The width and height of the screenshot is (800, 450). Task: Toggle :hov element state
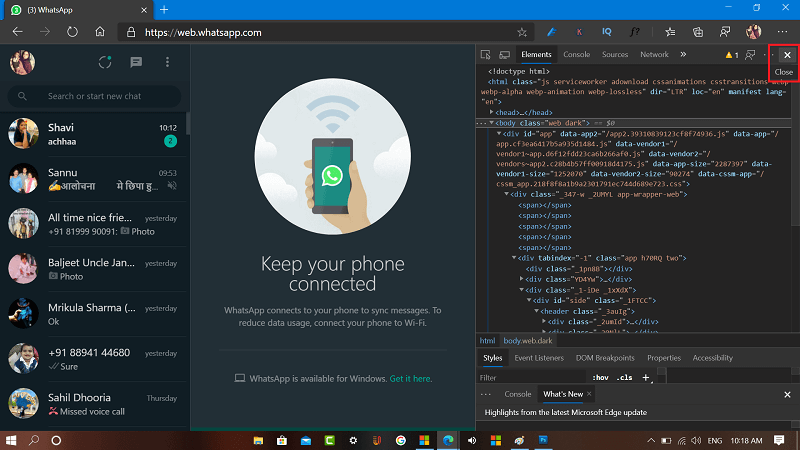[x=601, y=378]
